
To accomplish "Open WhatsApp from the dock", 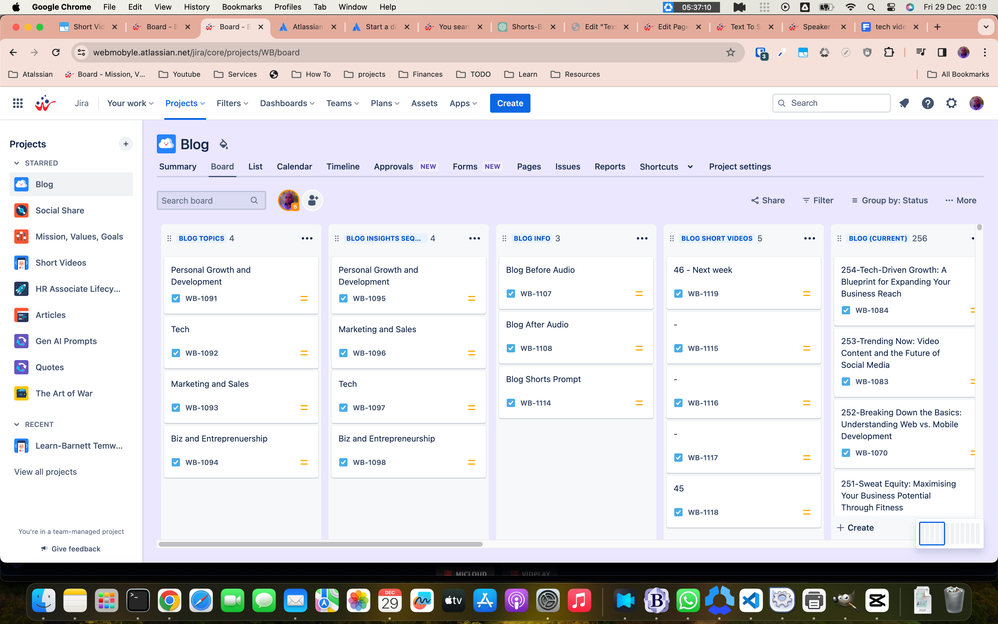I will [x=687, y=600].
